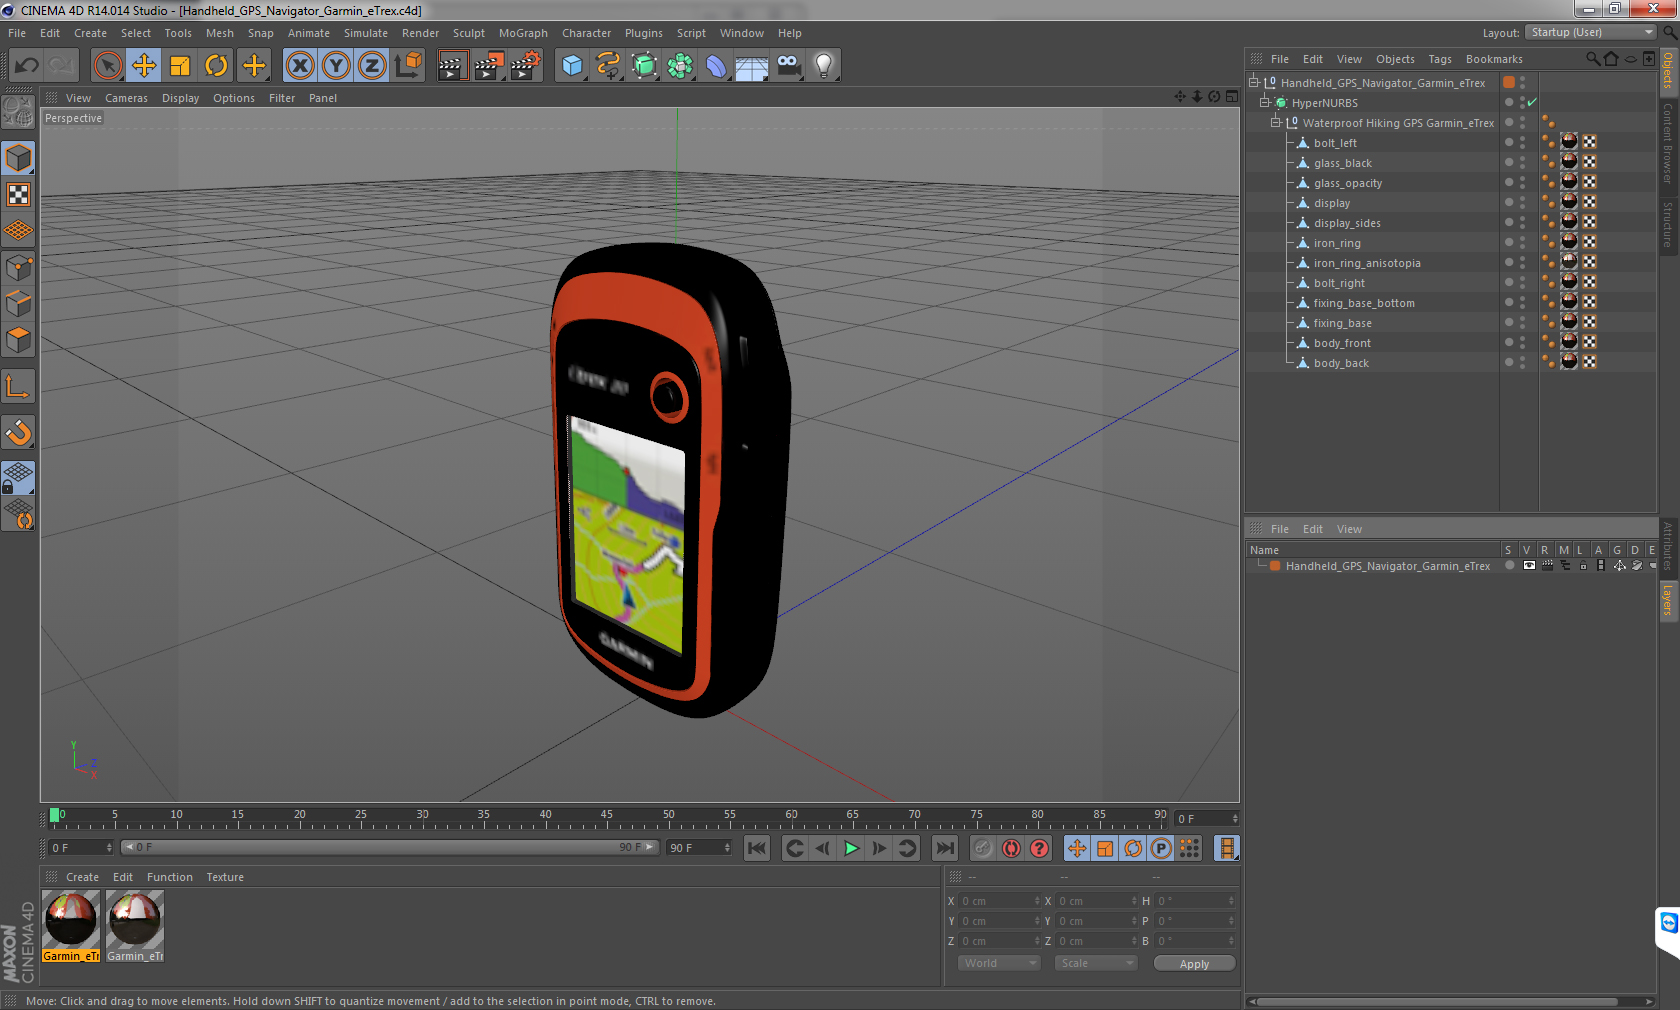Click the frame range preview slider bar

389,847
